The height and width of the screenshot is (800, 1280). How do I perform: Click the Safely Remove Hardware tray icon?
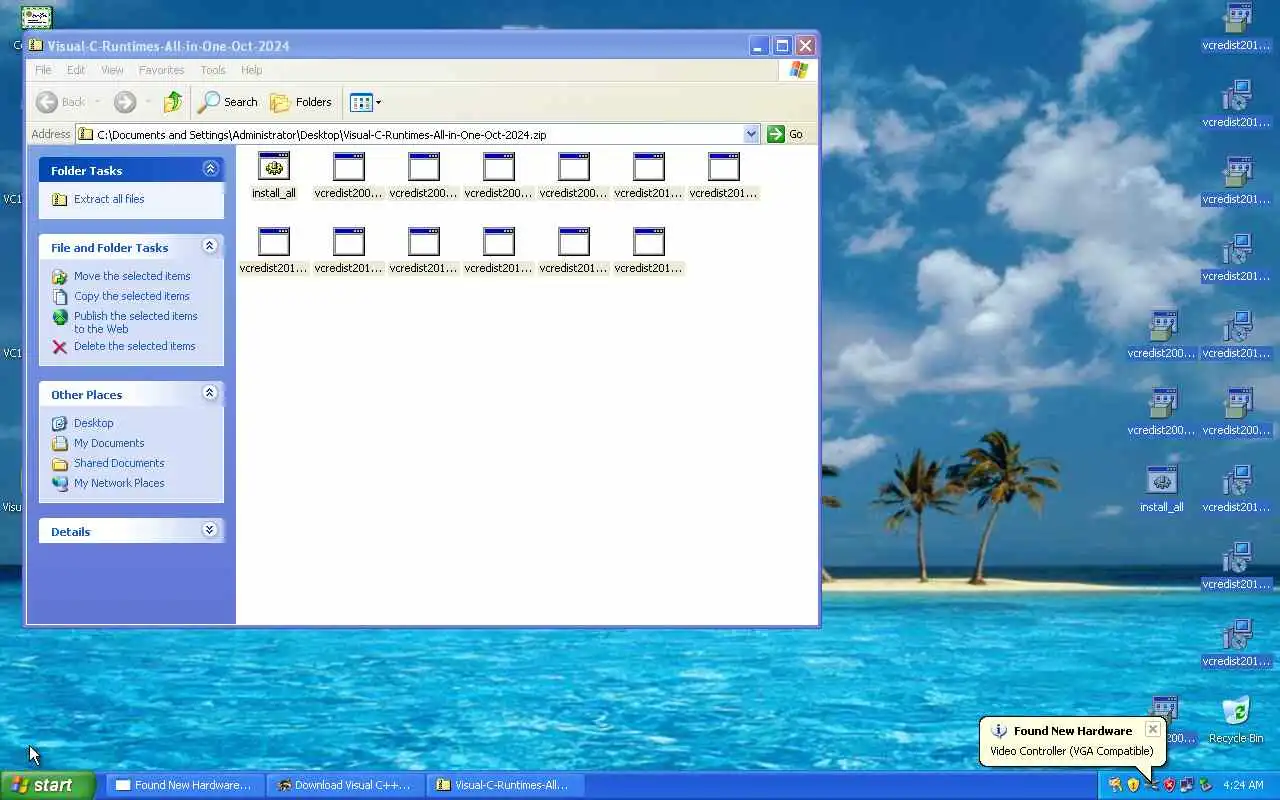pos(1205,785)
